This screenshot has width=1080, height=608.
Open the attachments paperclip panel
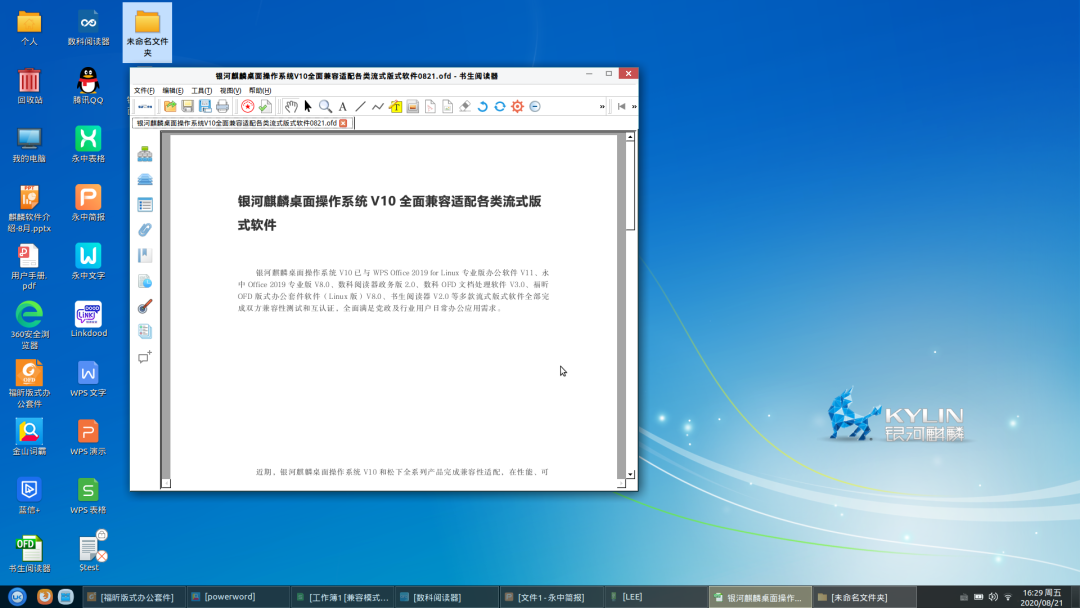point(146,228)
